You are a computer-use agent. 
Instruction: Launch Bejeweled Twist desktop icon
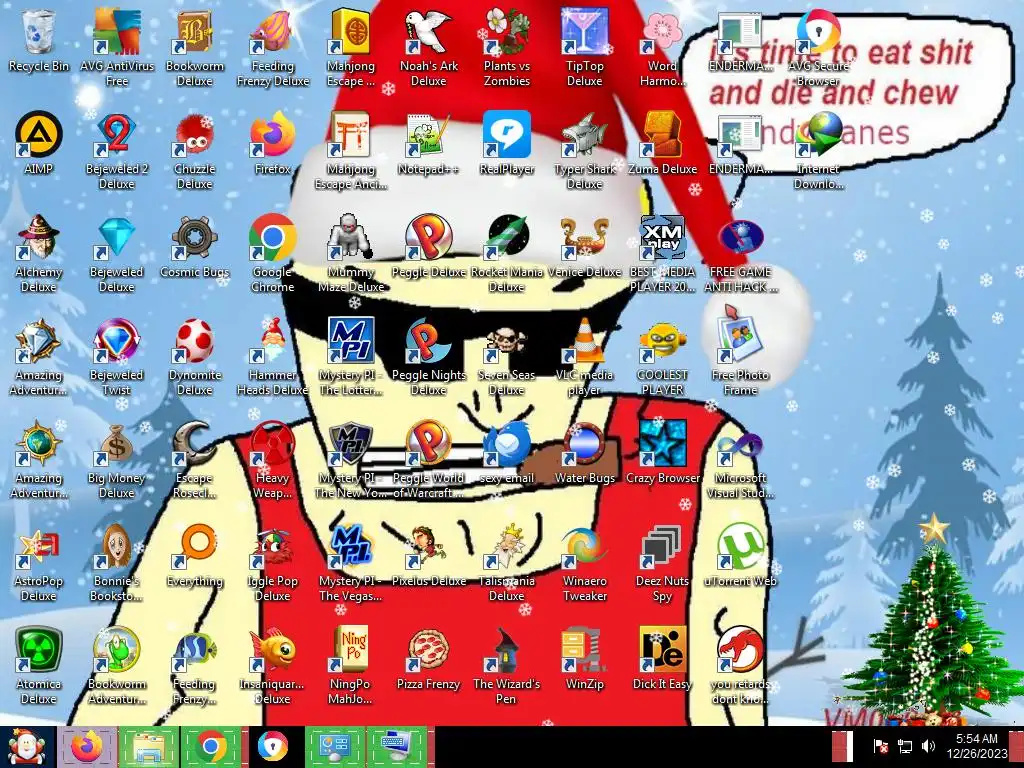coord(116,357)
